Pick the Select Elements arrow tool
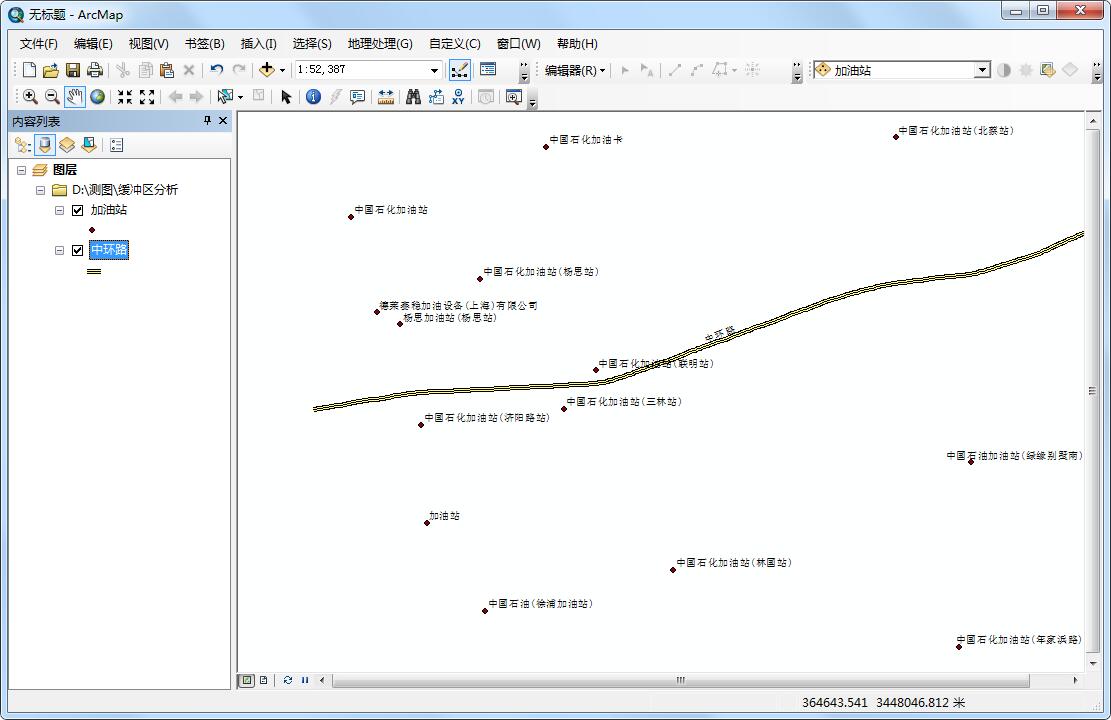The image size is (1111, 720). coord(286,96)
